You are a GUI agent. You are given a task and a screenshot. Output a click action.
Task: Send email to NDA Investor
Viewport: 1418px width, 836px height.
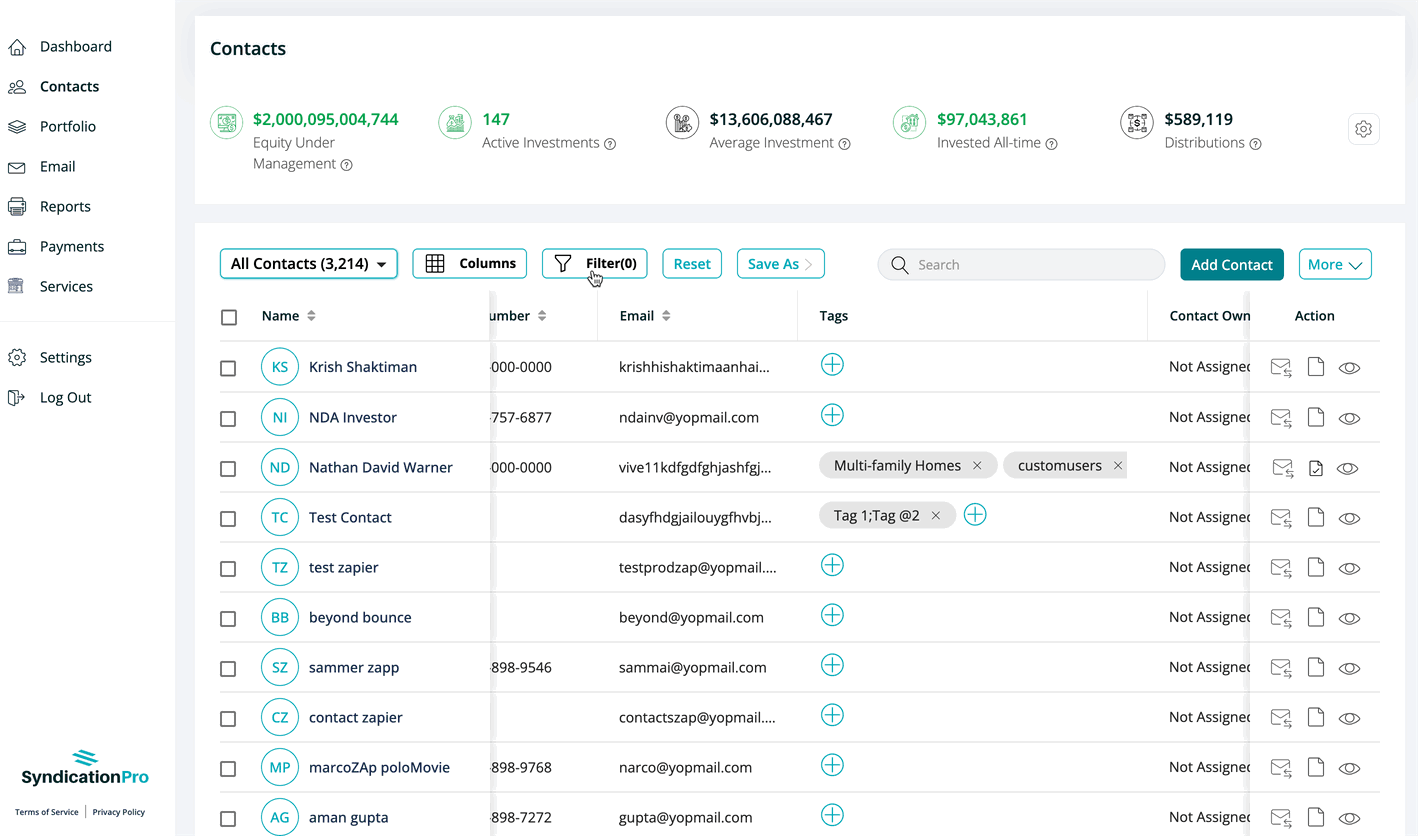tap(1281, 418)
